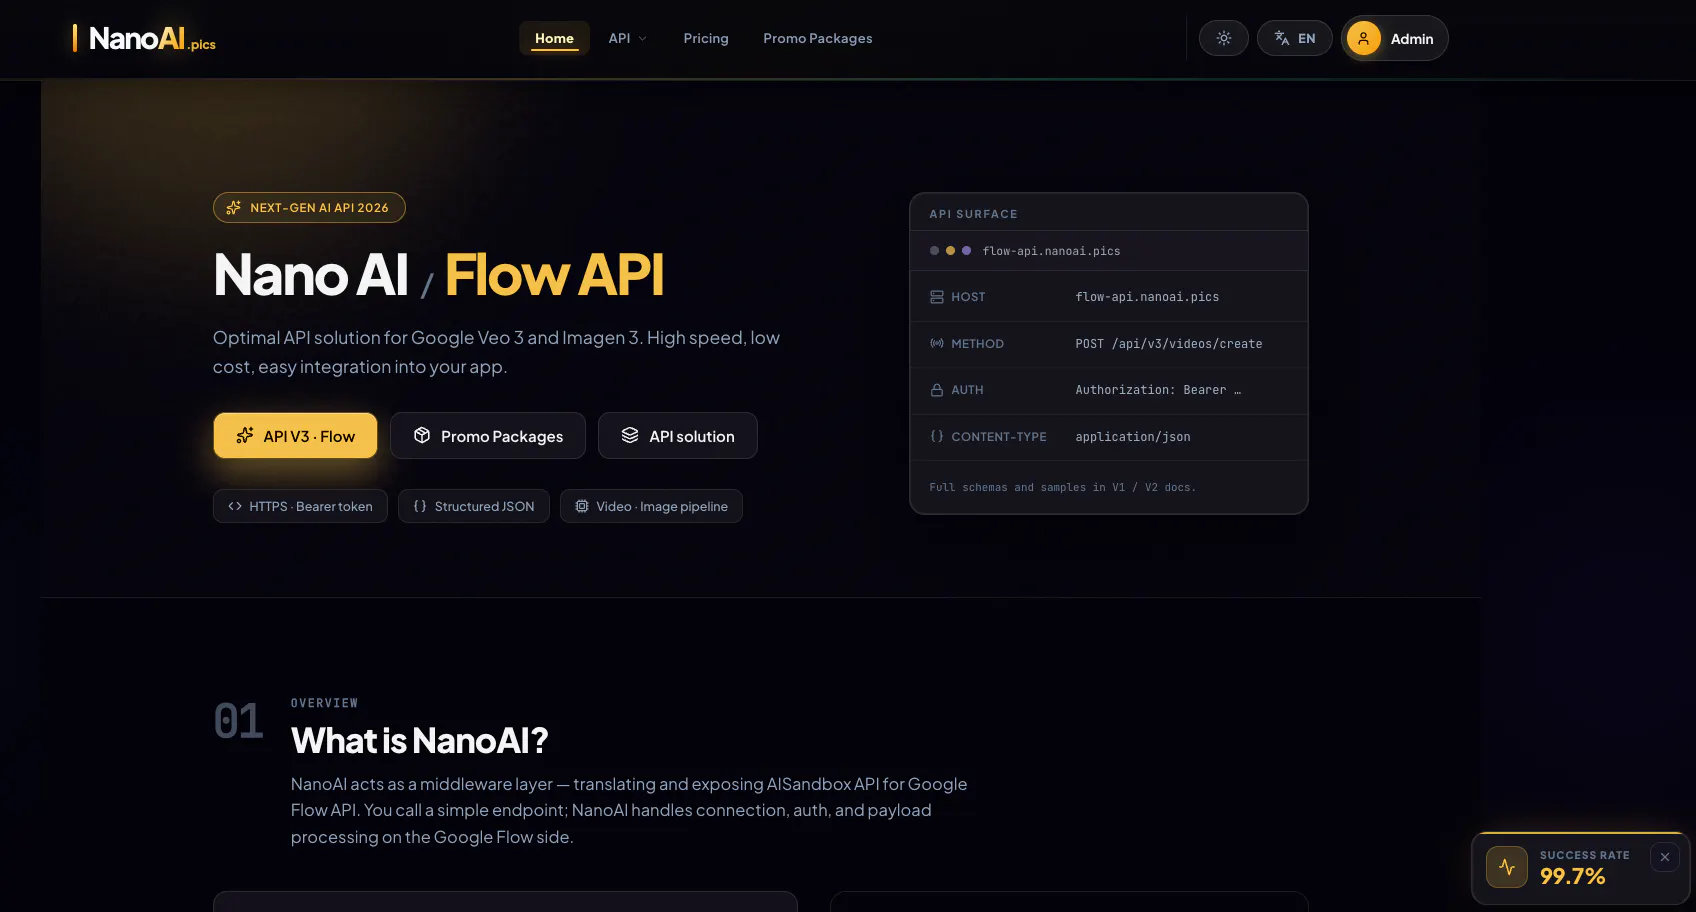Click sparkle icon on API V3 button
The width and height of the screenshot is (1696, 912).
click(245, 435)
